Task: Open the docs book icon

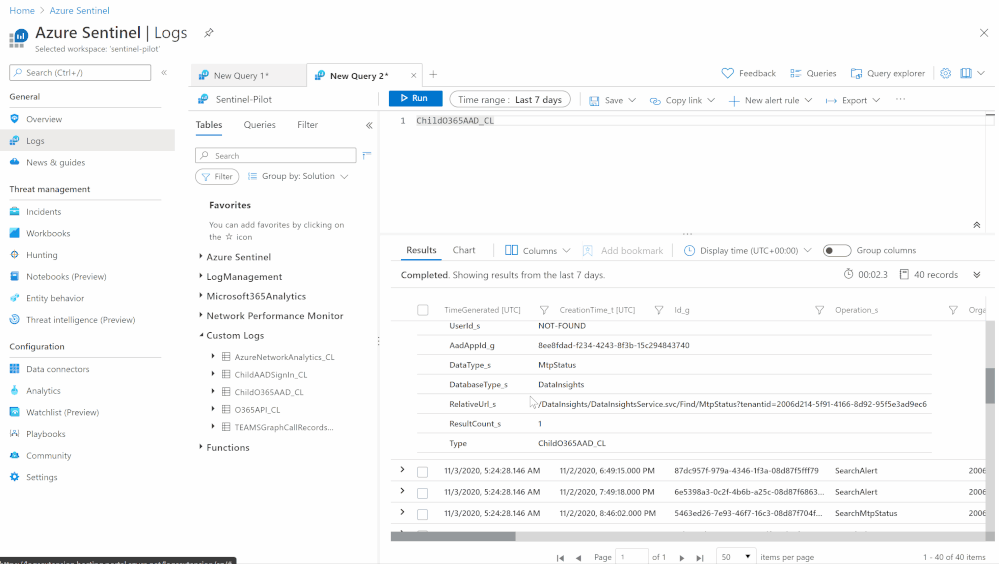Action: pos(966,73)
